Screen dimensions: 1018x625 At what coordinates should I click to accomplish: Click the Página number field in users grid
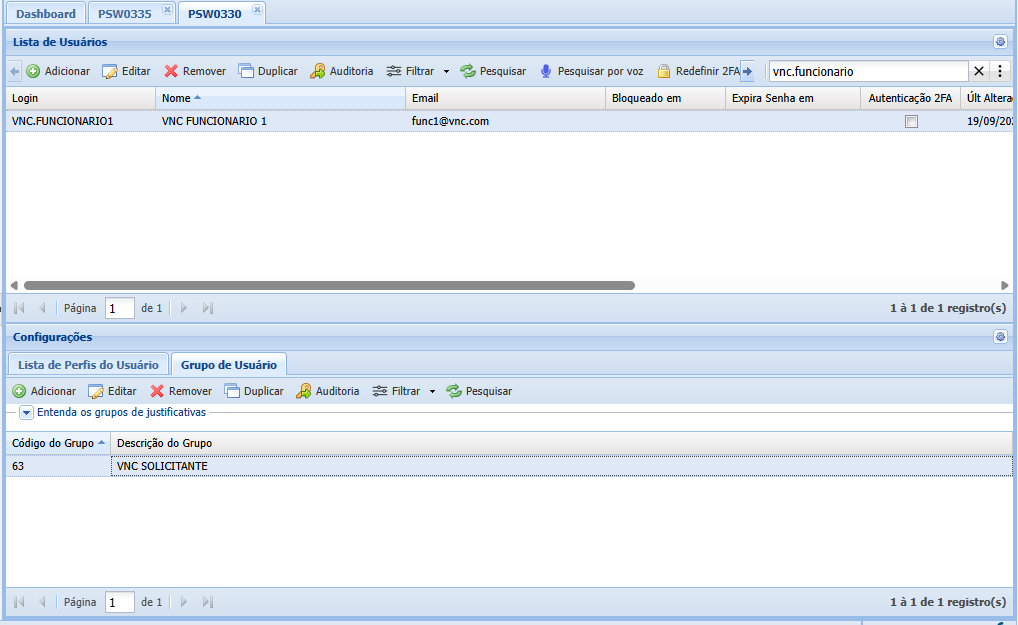(119, 308)
